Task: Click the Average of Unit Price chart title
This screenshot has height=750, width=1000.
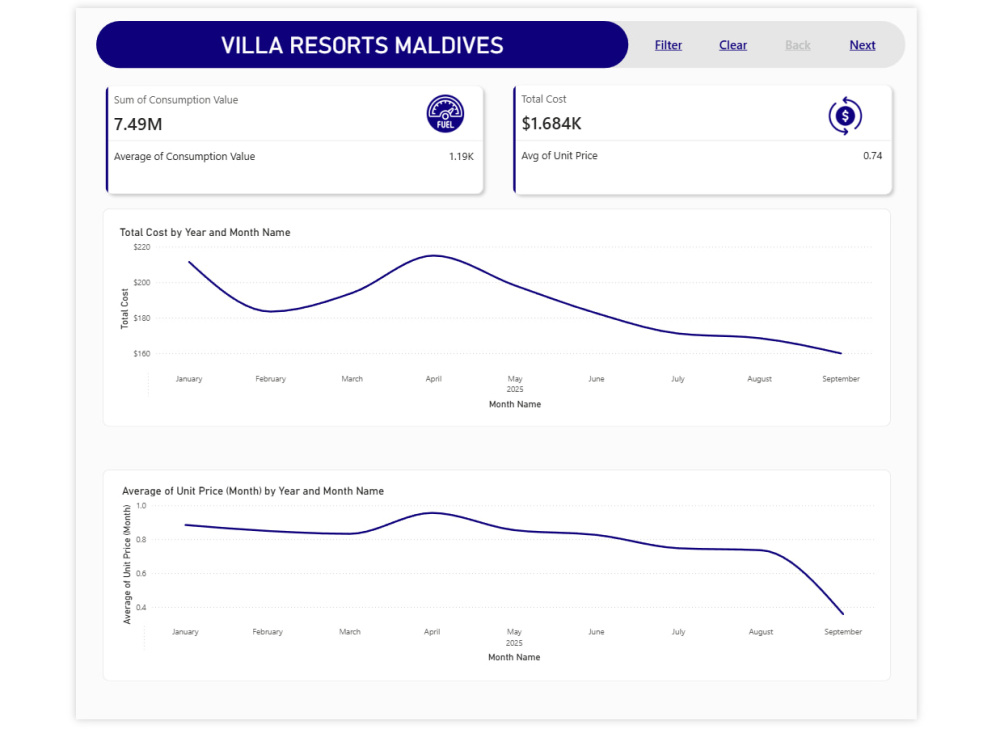Action: [253, 492]
